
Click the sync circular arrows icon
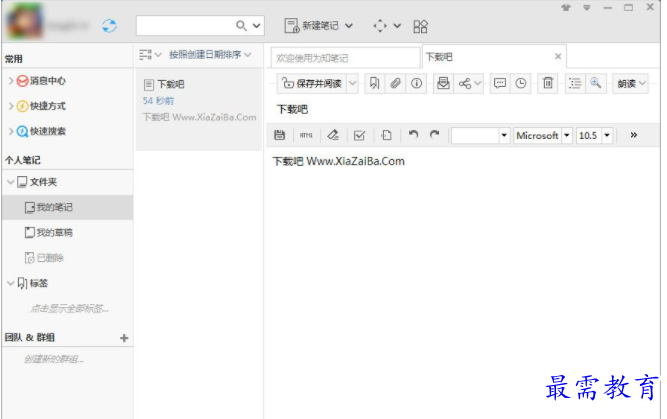tap(110, 26)
